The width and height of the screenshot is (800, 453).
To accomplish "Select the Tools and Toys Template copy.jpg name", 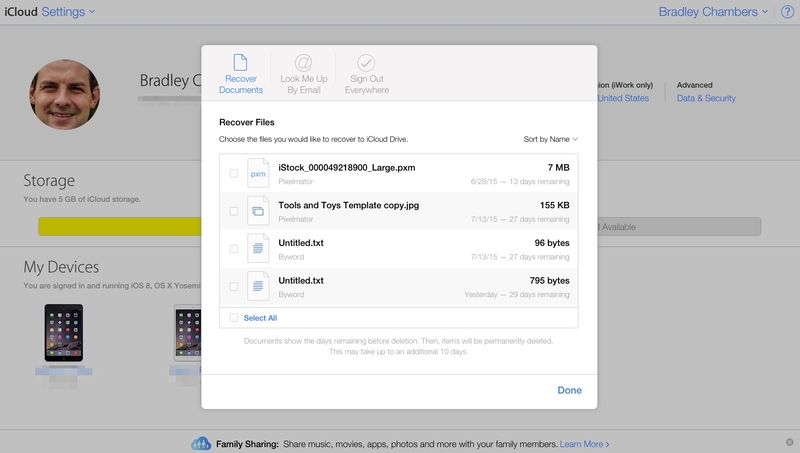I will pyautogui.click(x=348, y=205).
